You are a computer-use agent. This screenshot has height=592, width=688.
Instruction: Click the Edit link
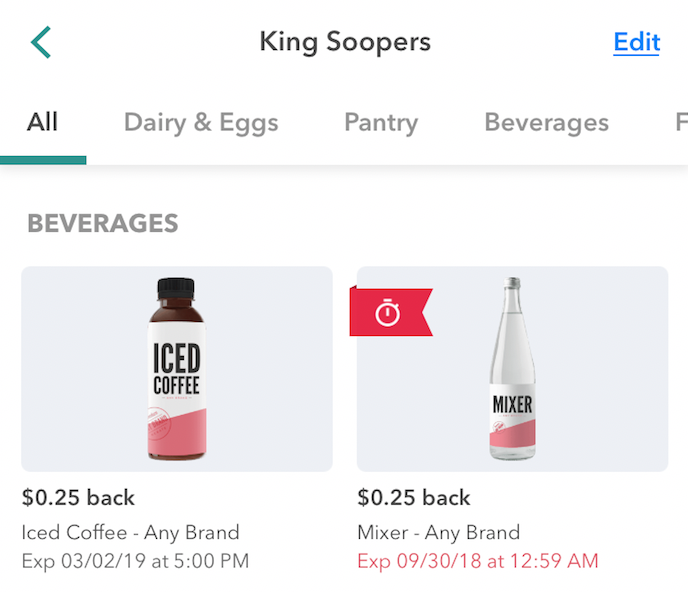pos(636,42)
